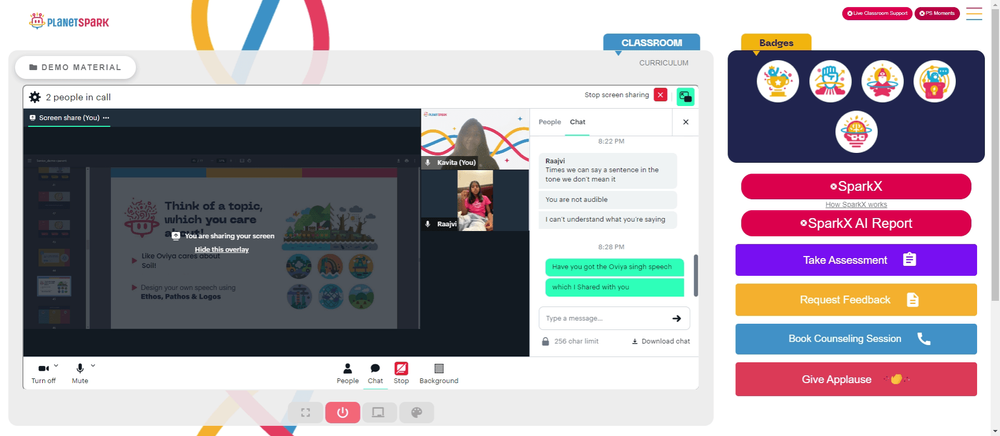Image resolution: width=1000 pixels, height=436 pixels.
Task: Click Take Assessment button
Action: pos(856,260)
